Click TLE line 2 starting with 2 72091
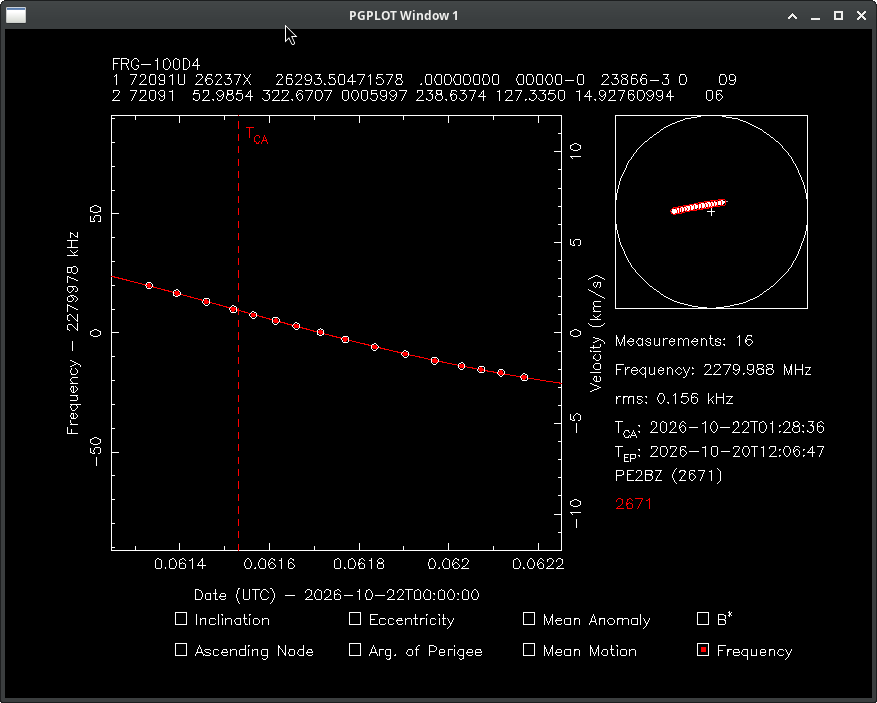 (x=417, y=96)
